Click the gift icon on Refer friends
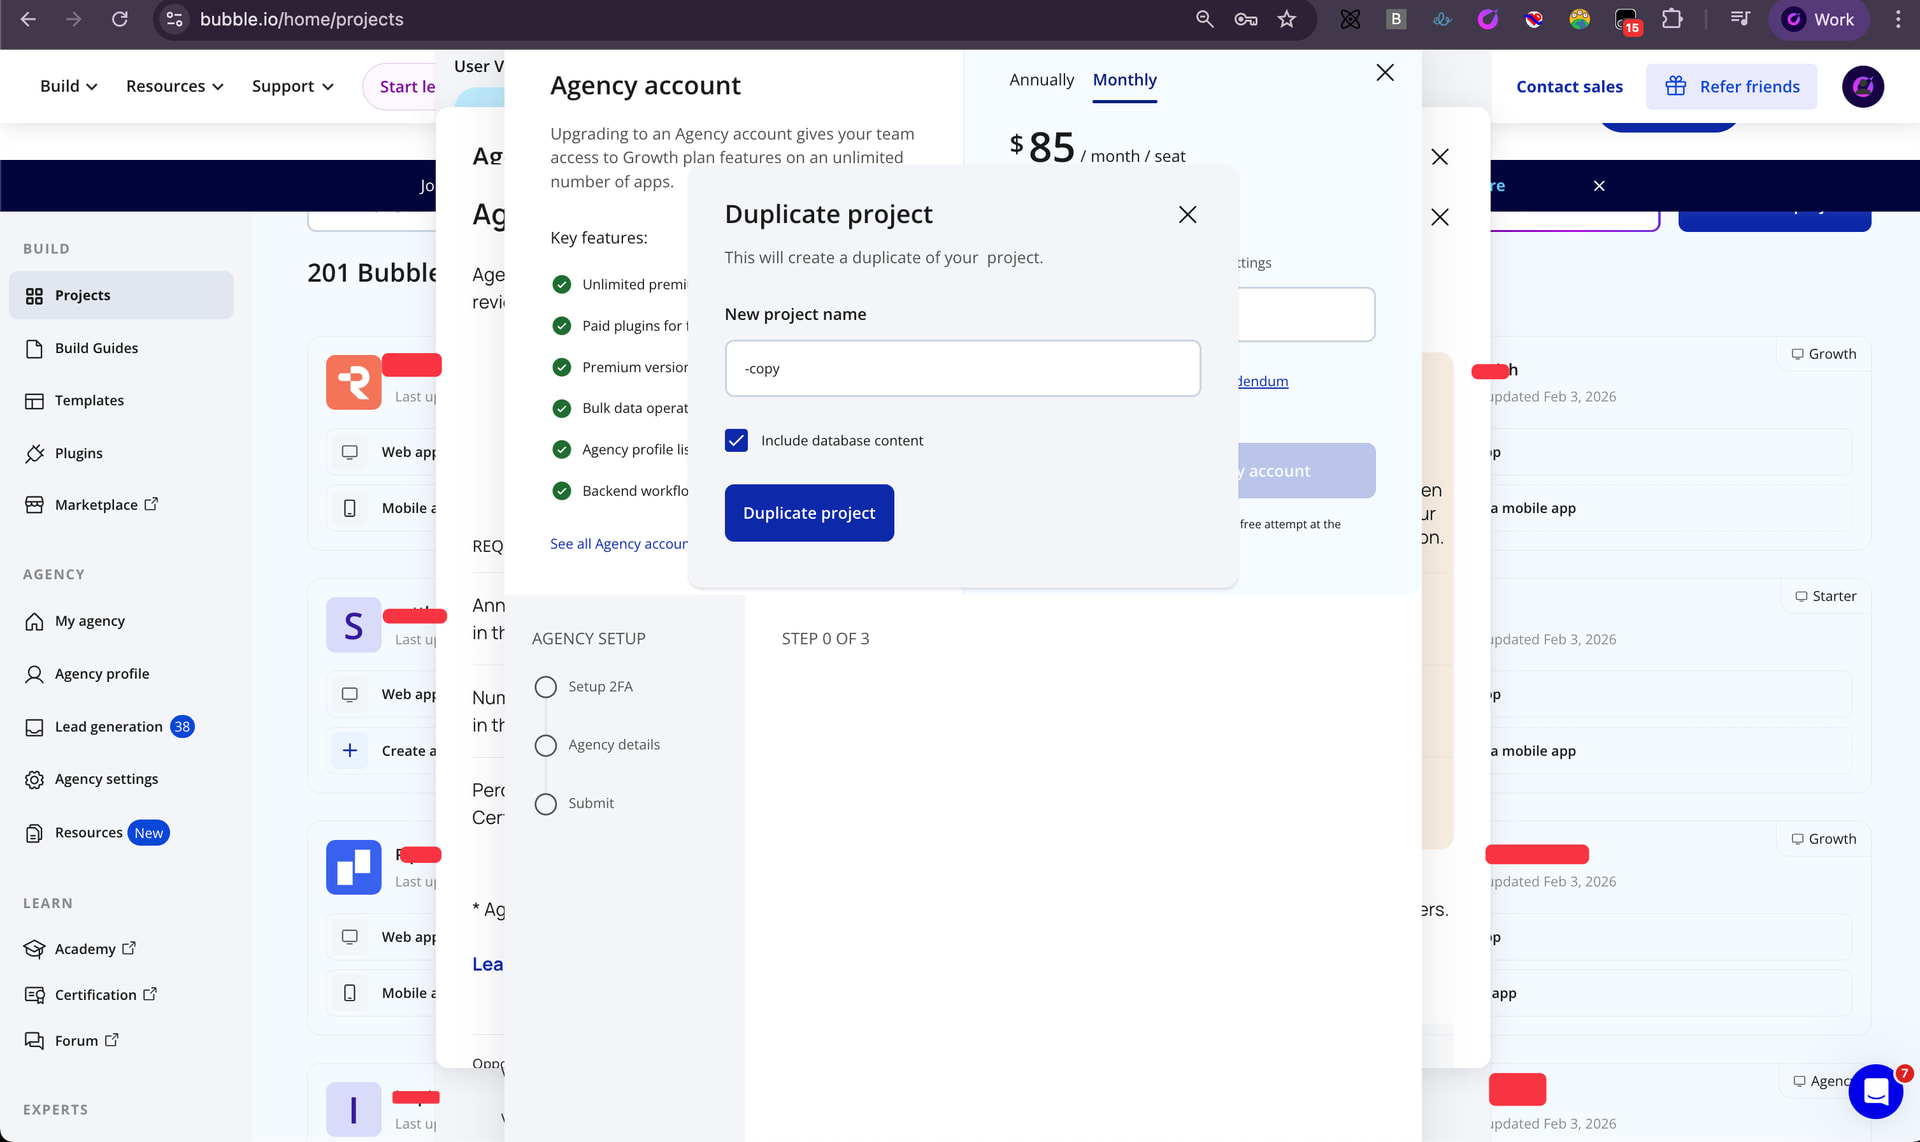Screen dimensions: 1920x1142 coord(1675,87)
